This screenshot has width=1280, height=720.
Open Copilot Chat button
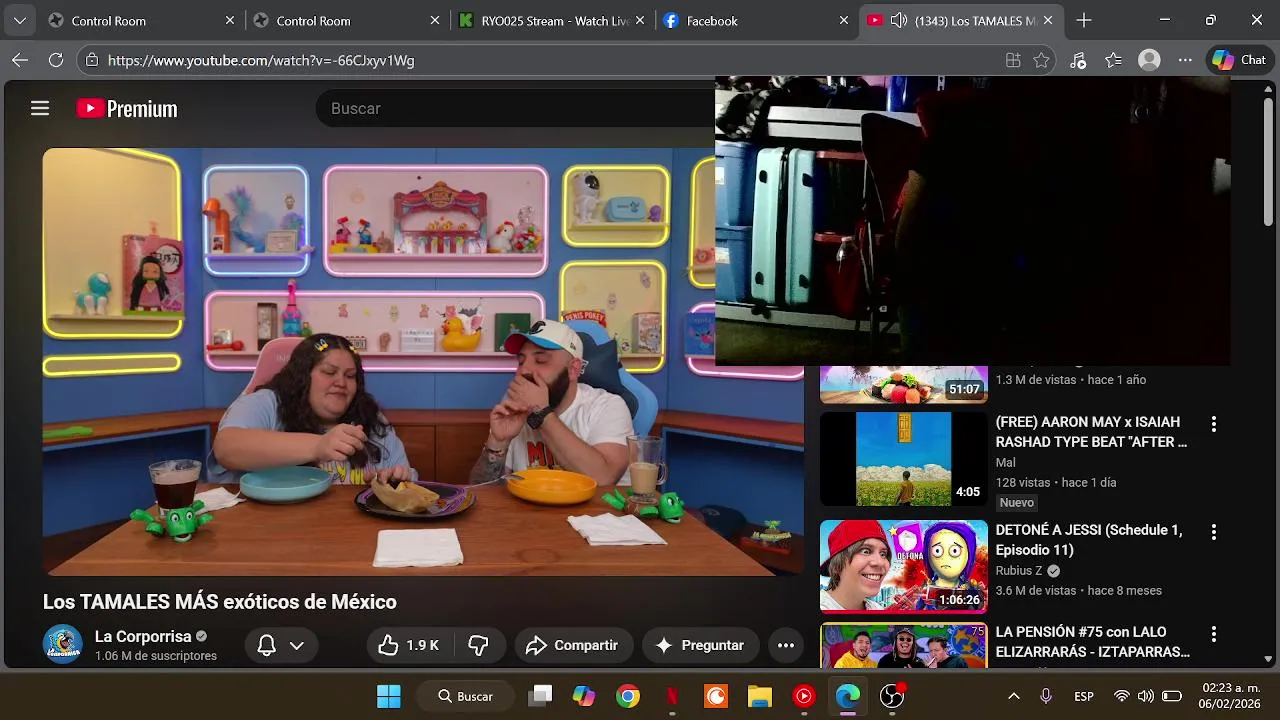tap(1239, 60)
